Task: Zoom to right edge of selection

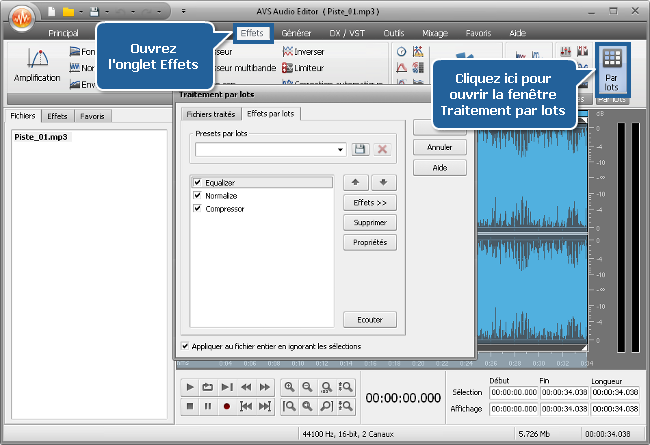Action: point(326,406)
